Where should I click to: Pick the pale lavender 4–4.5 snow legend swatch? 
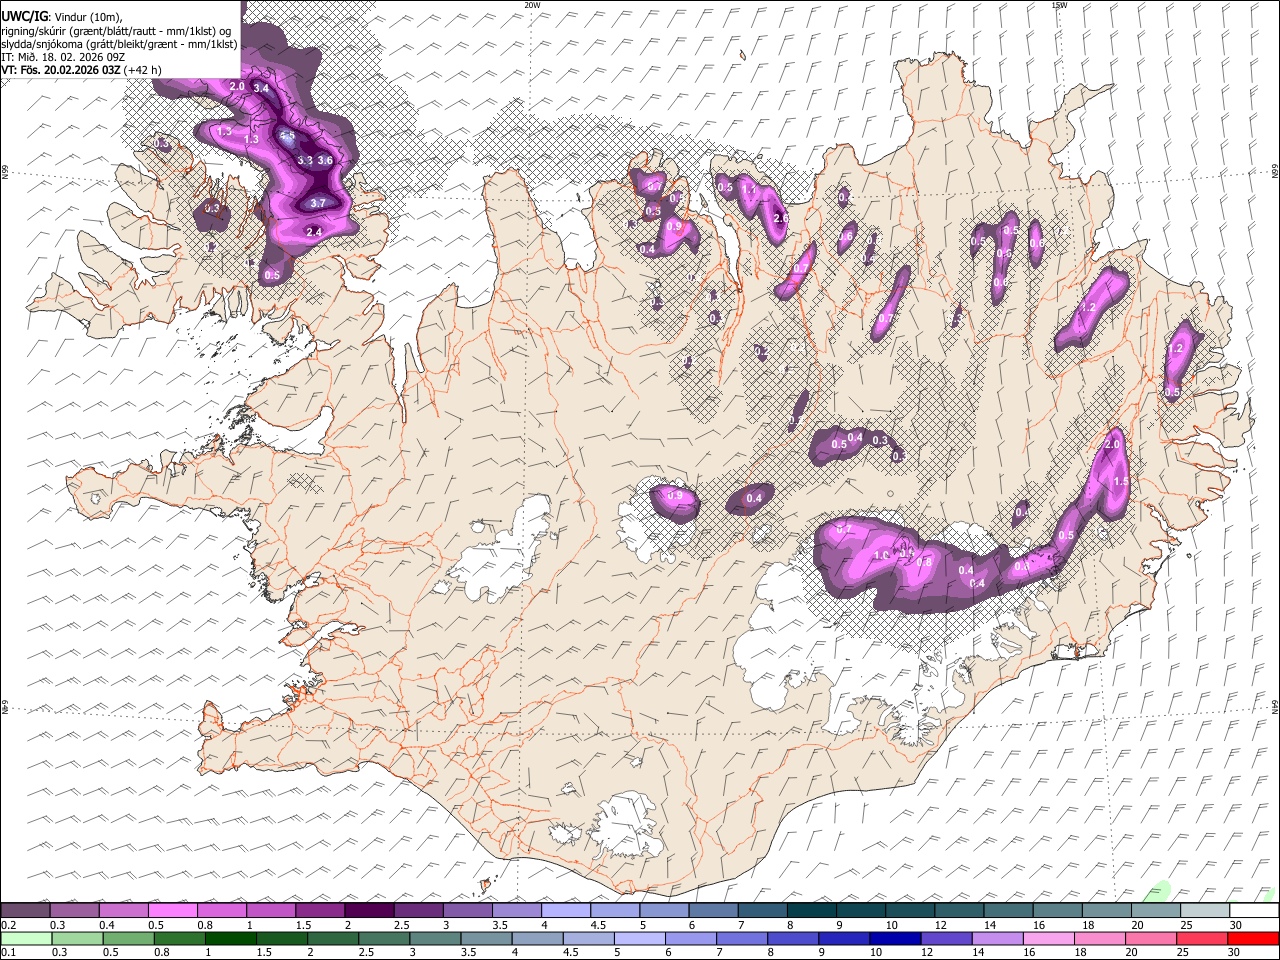click(566, 911)
